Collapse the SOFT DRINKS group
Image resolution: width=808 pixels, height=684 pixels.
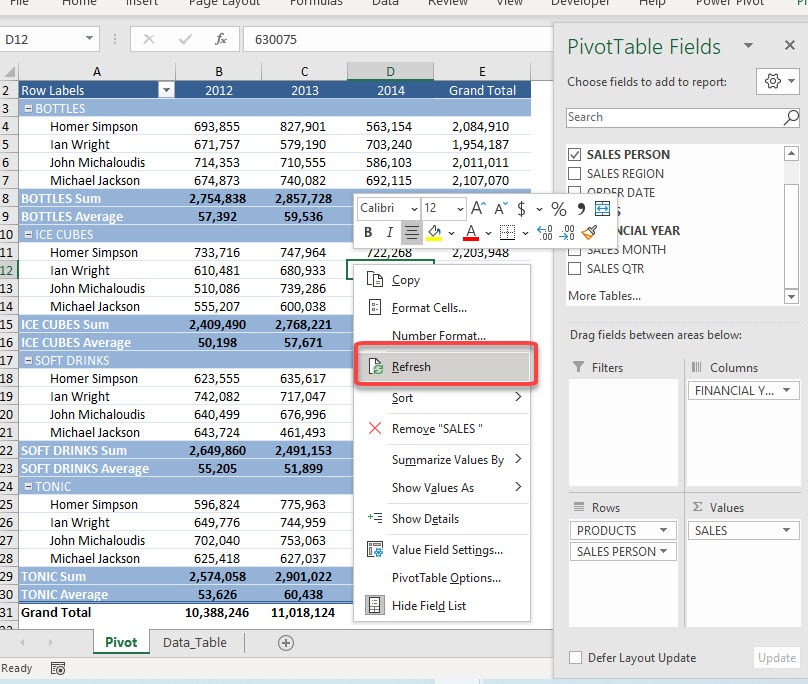(28, 360)
